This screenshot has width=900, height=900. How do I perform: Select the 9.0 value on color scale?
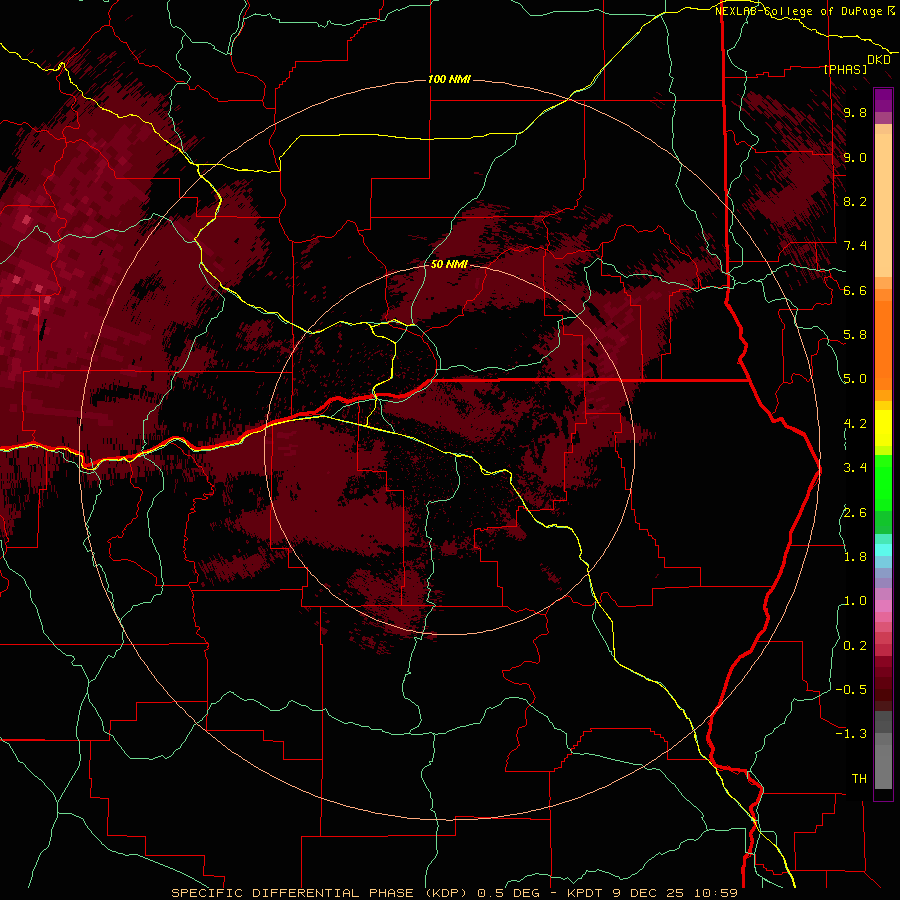[855, 157]
